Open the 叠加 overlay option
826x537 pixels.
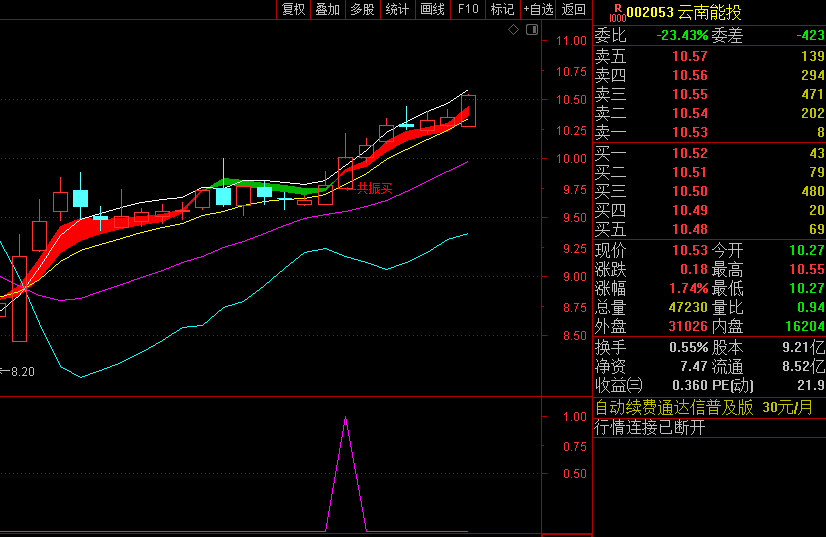(328, 9)
